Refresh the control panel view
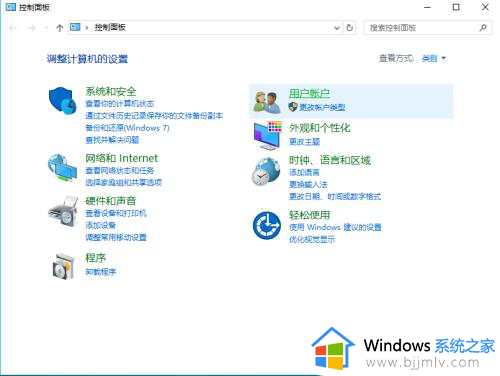This screenshot has width=500, height=376. [349, 28]
